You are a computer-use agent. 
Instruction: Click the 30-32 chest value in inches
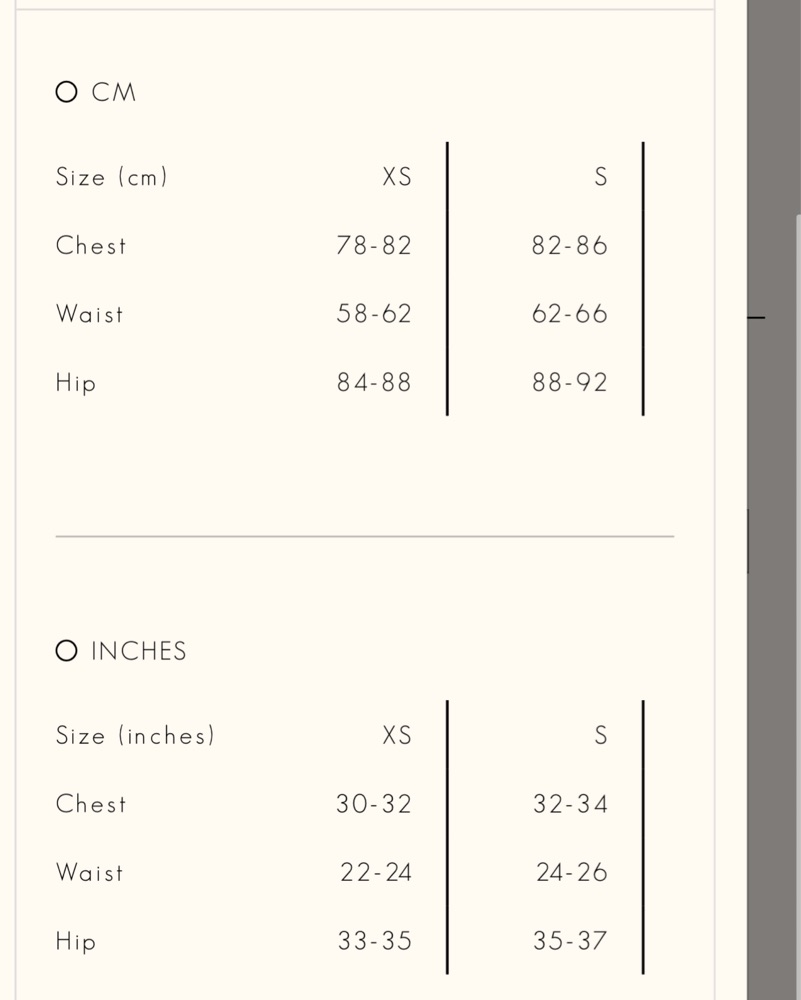374,804
